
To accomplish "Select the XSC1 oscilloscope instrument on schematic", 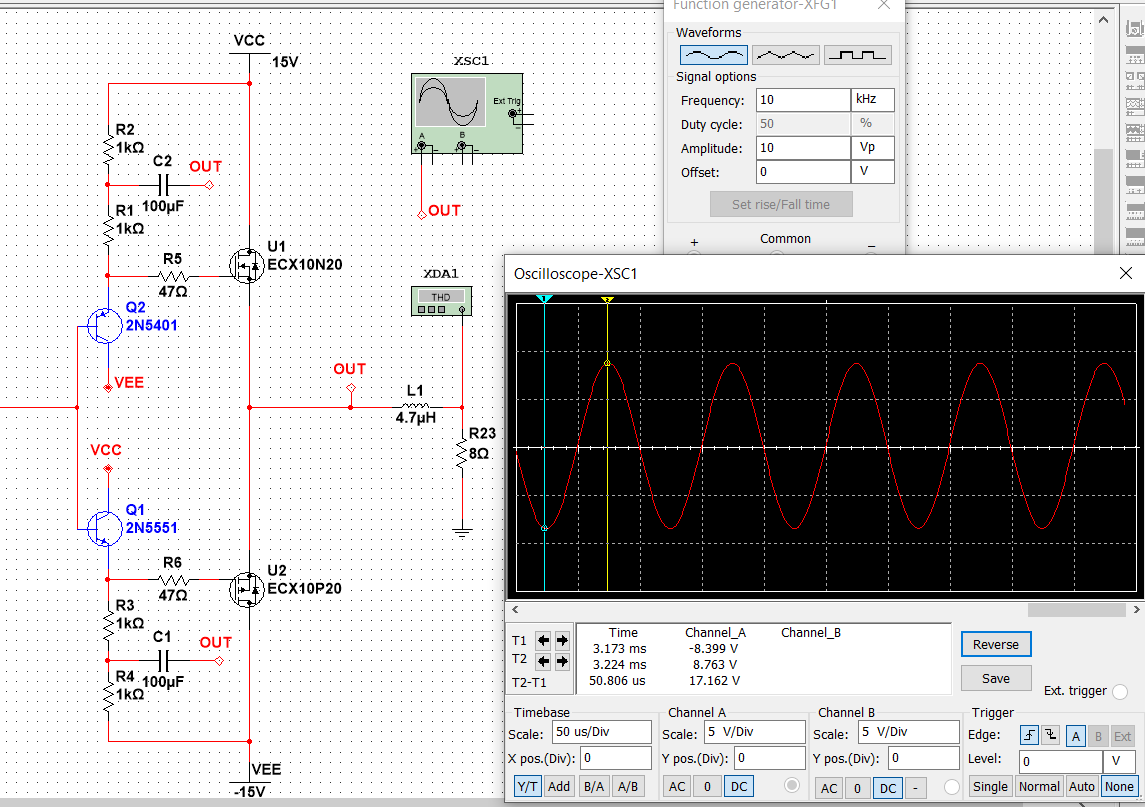I will tap(467, 113).
